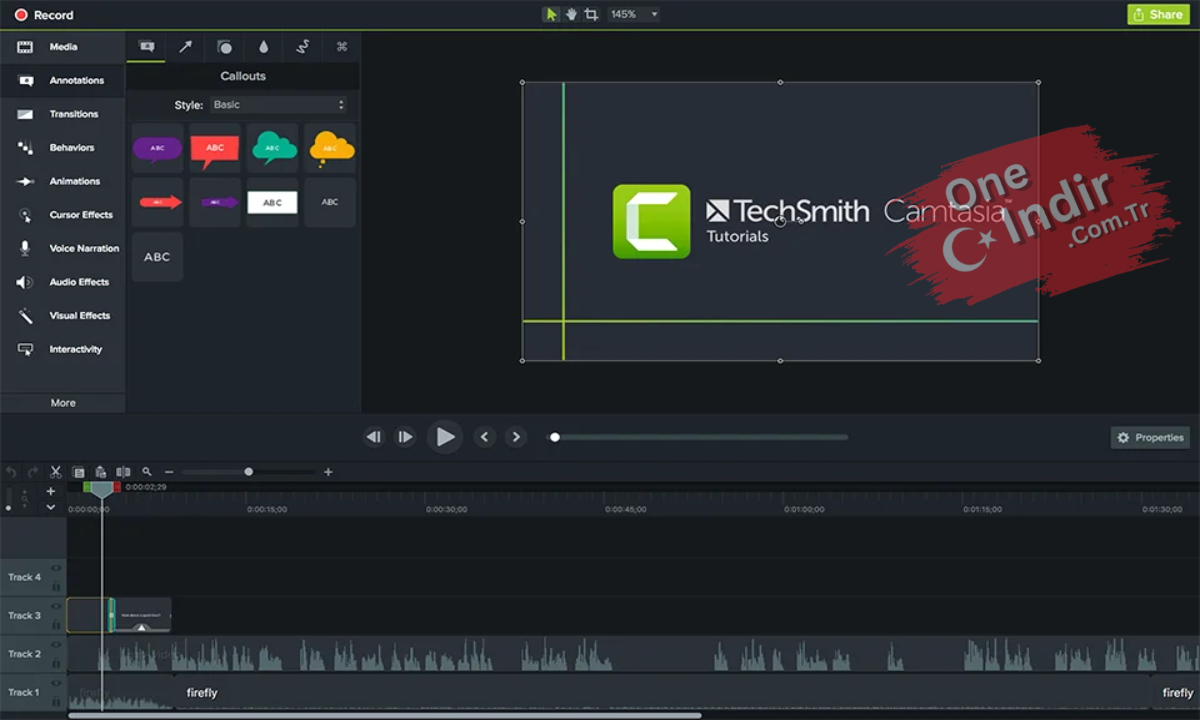The image size is (1200, 720).
Task: Choose the yellow thought cloud callout
Action: coord(330,148)
